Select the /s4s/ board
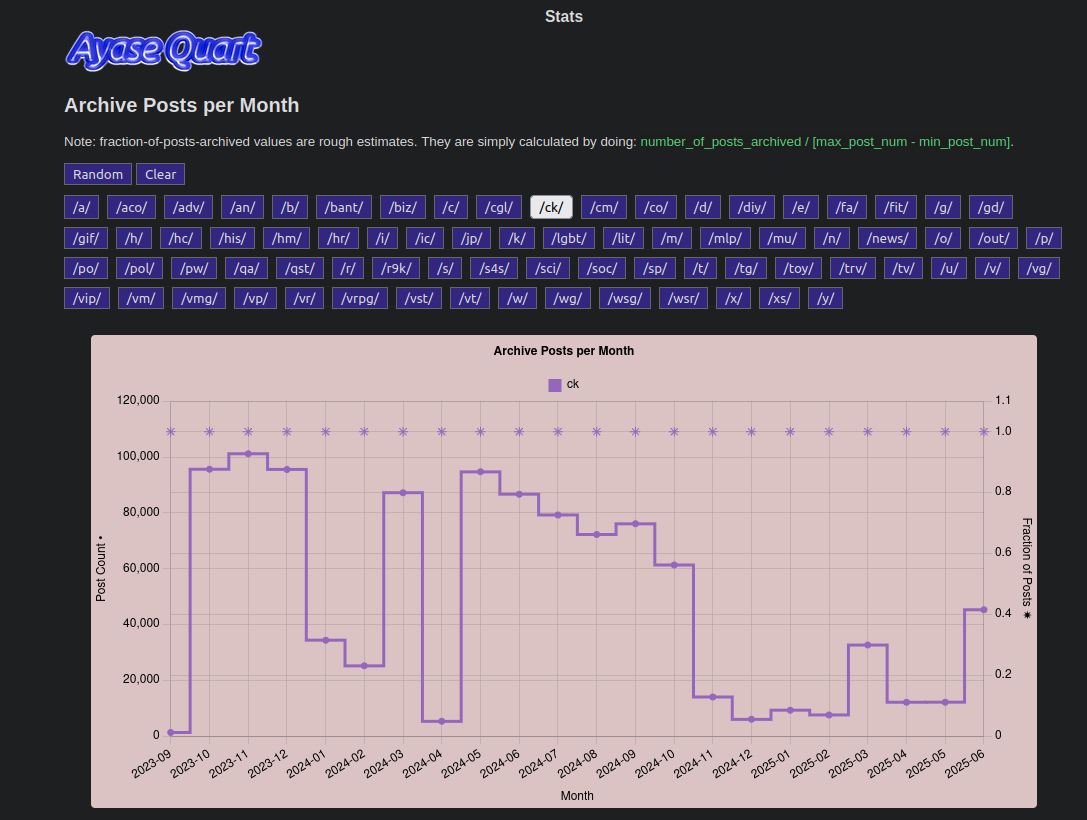 pos(494,268)
